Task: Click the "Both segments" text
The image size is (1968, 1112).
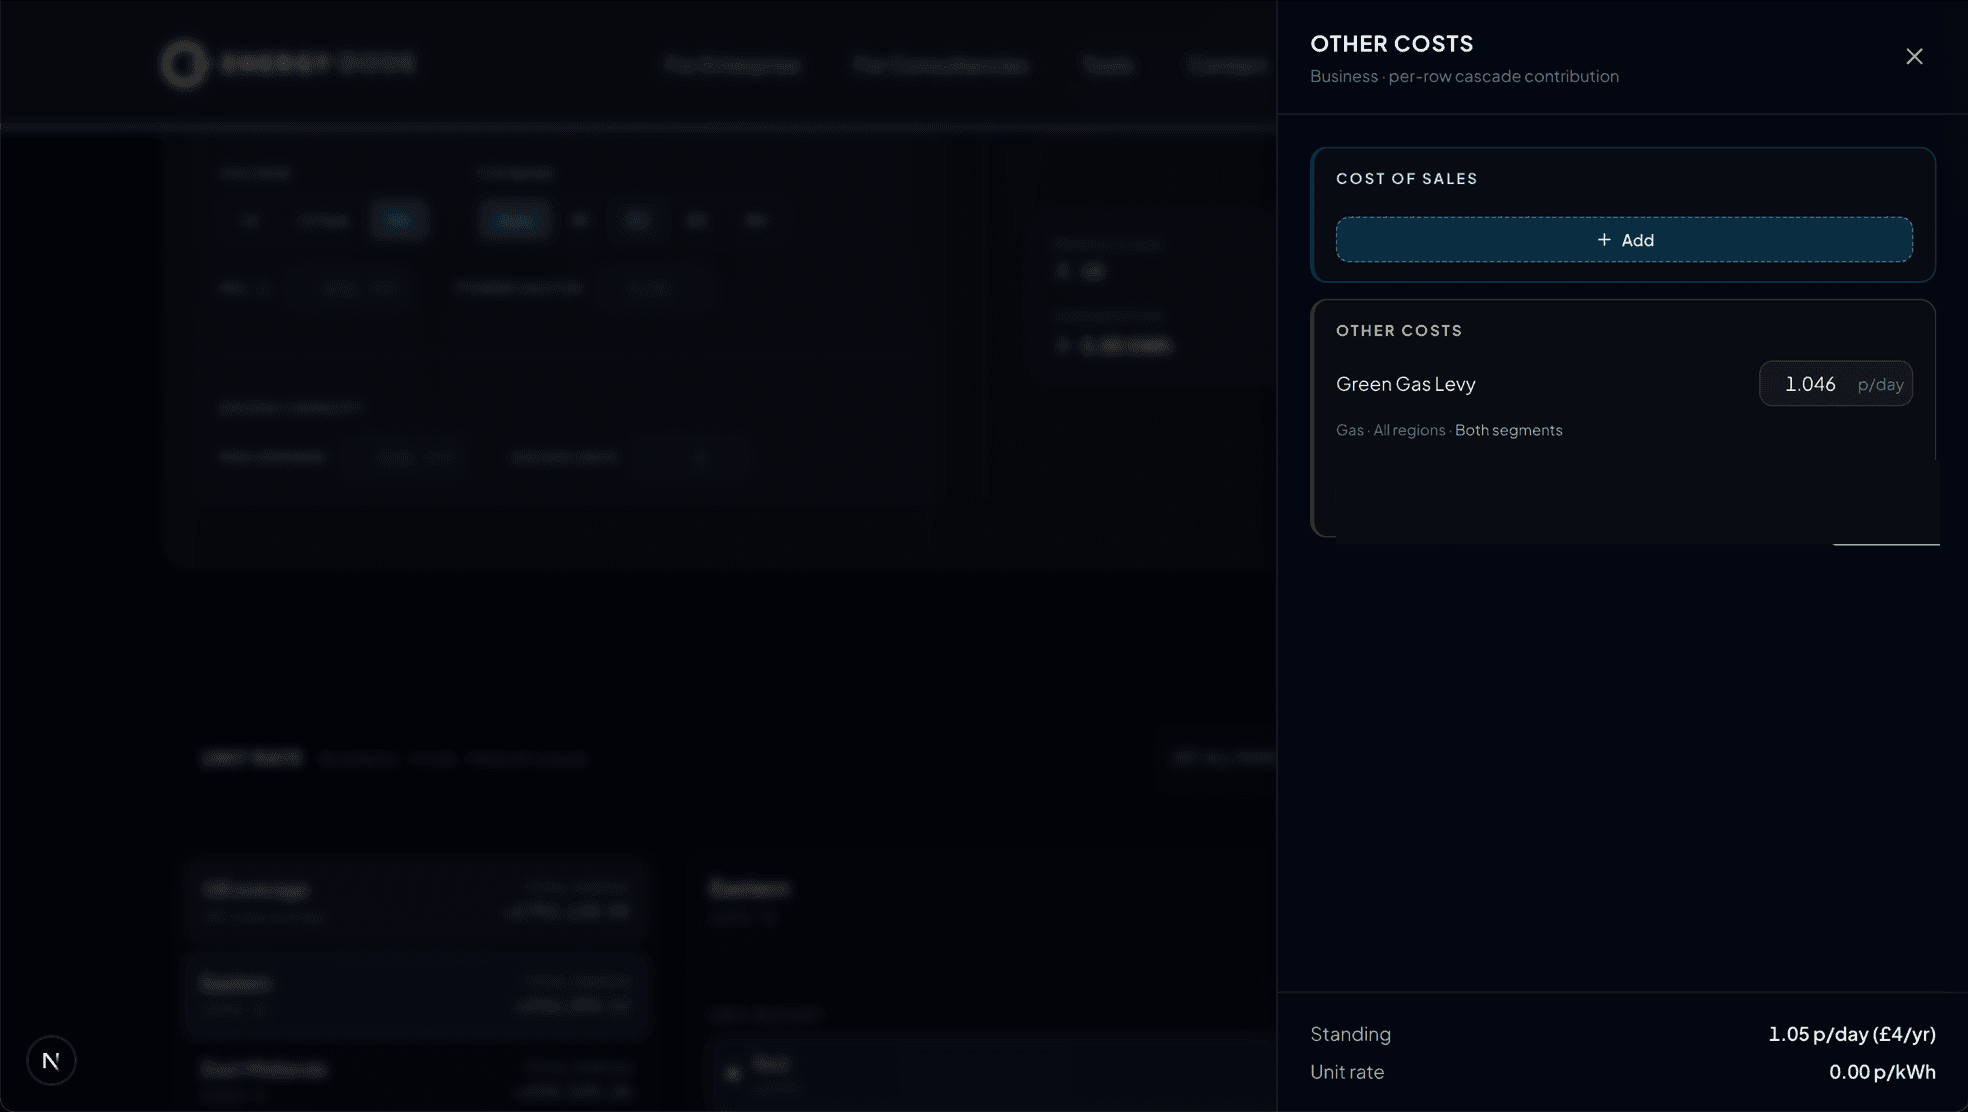Action: click(1508, 430)
